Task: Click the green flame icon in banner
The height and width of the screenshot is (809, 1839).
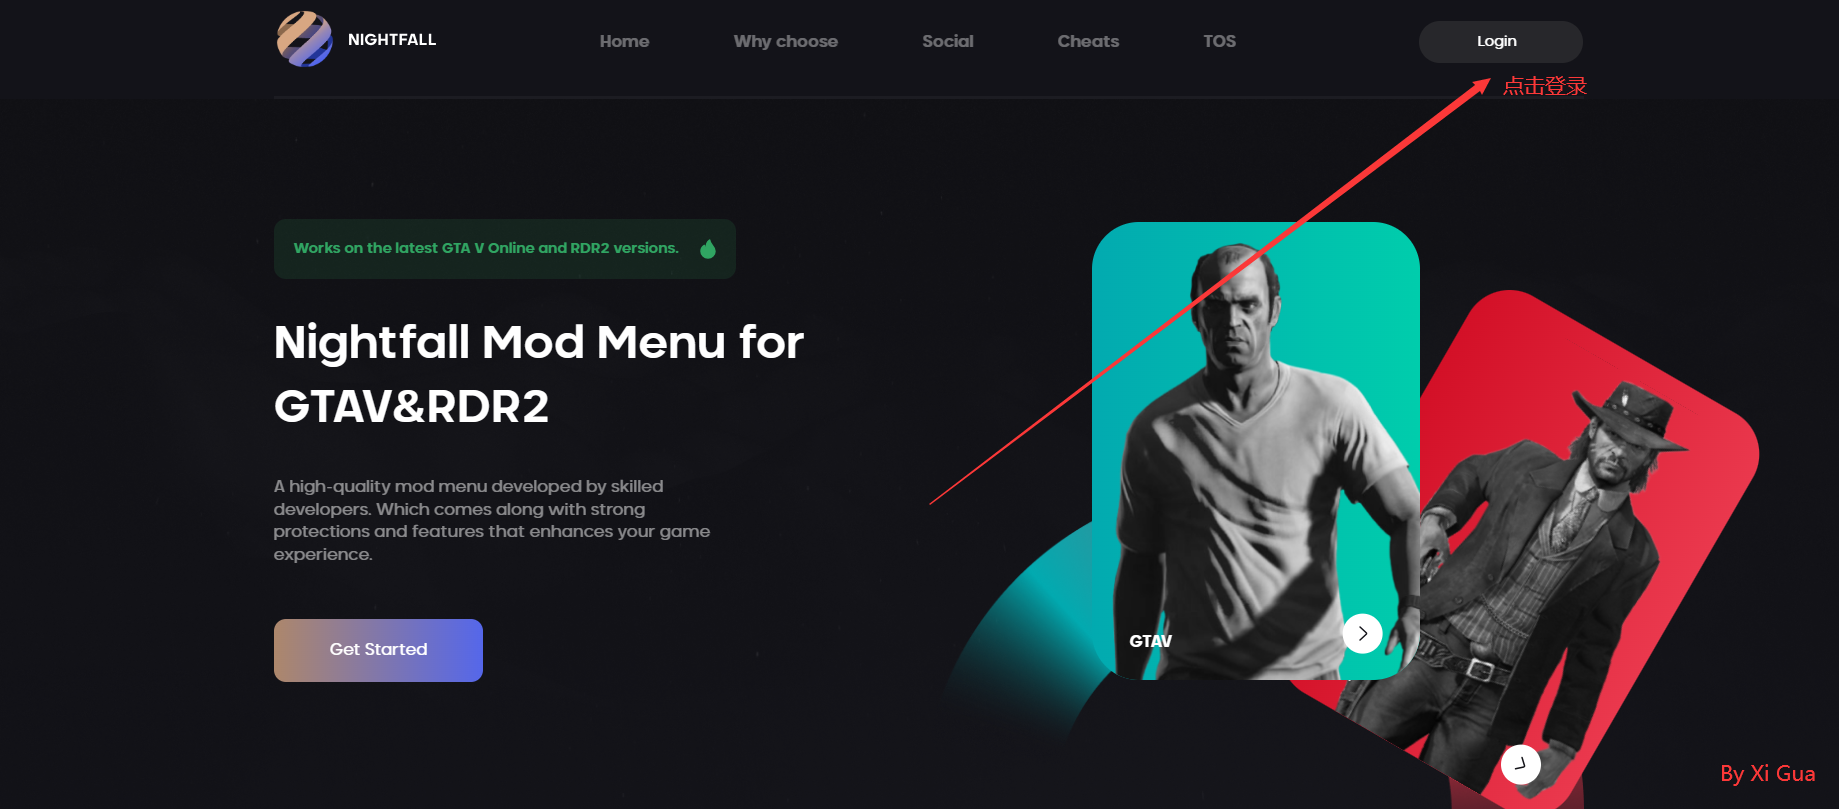Action: point(708,249)
